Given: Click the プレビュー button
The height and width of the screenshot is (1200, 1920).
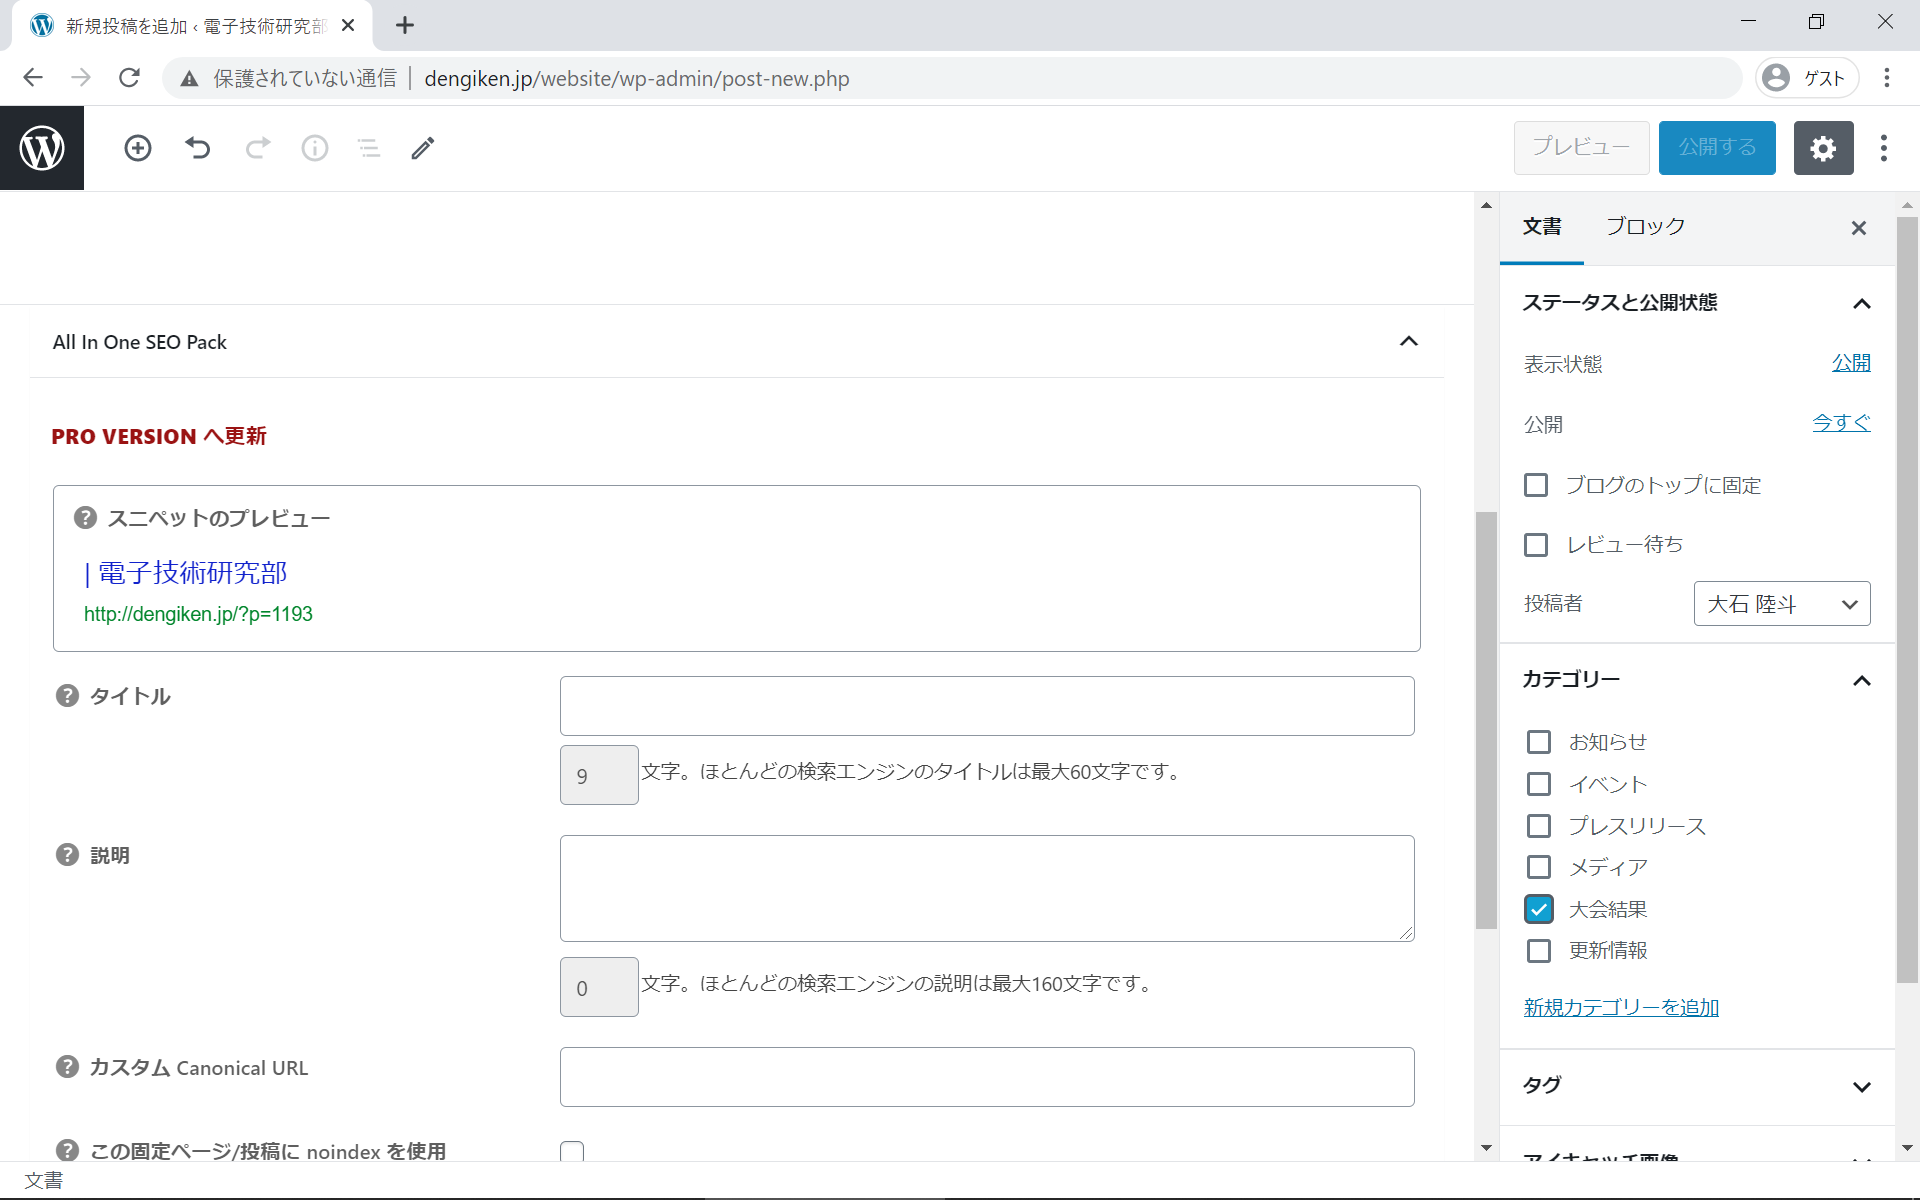Looking at the screenshot, I should tap(1581, 148).
